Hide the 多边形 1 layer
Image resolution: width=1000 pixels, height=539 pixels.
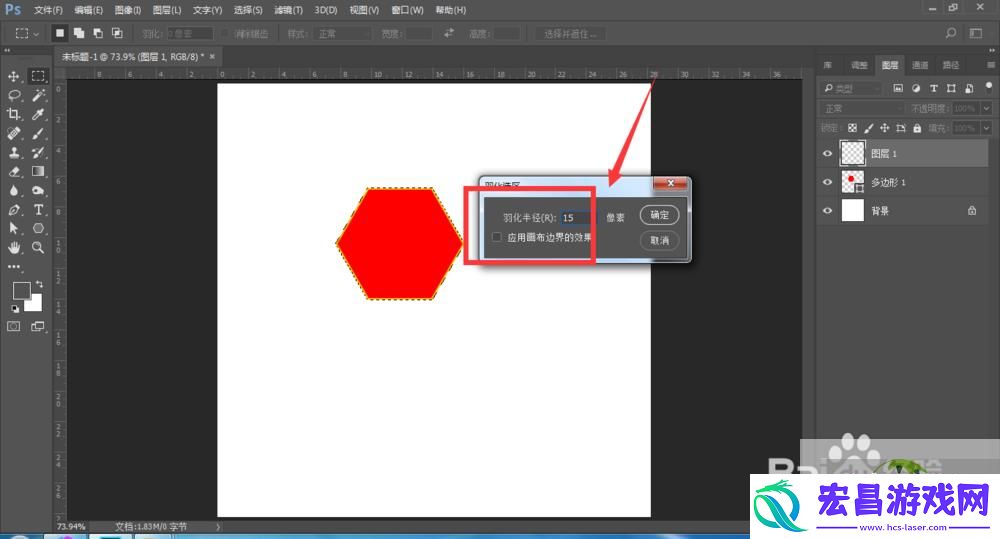click(x=828, y=182)
